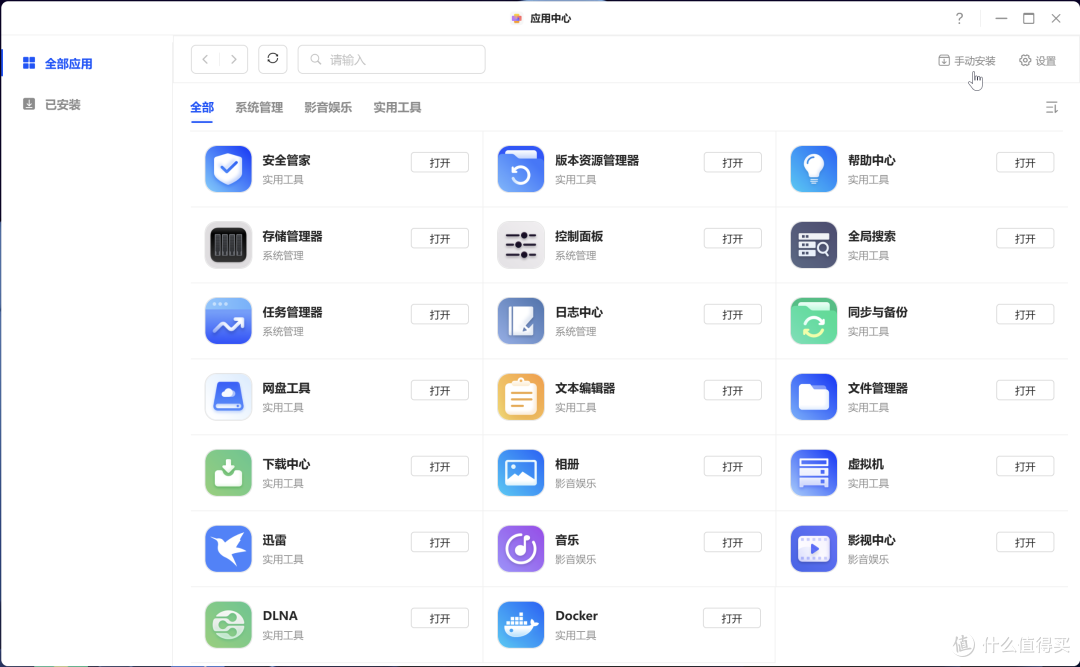This screenshot has height=667, width=1080.
Task: Click 打开 for 音乐
Action: 732,542
